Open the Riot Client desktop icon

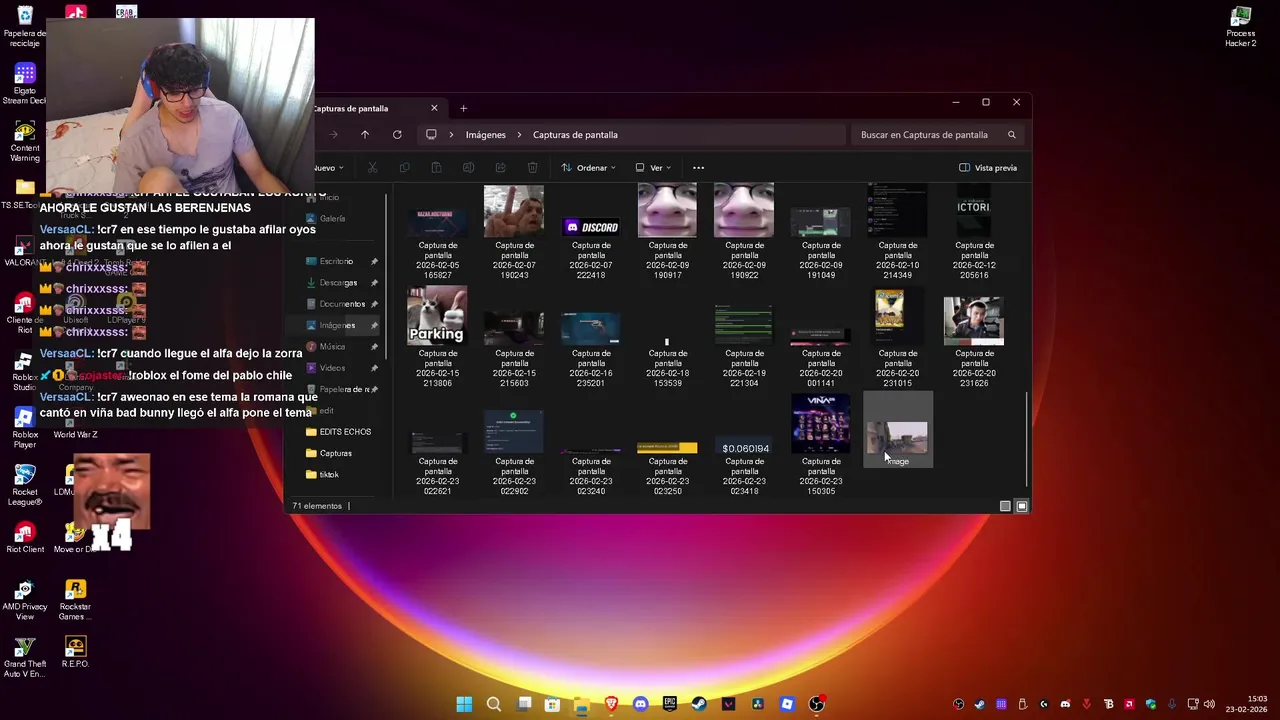click(25, 537)
